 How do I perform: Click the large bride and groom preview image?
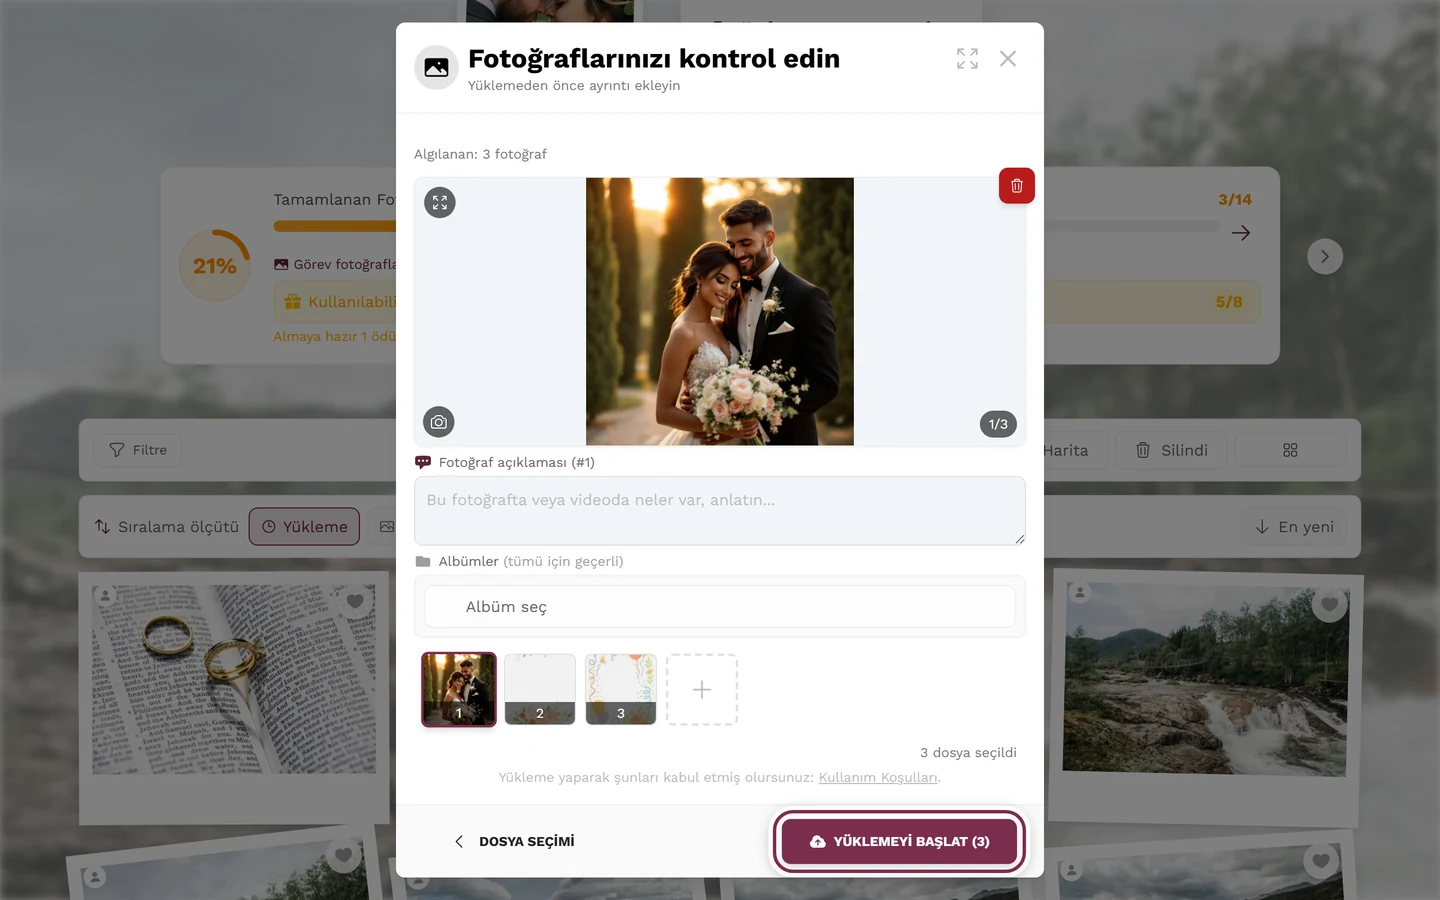(720, 312)
